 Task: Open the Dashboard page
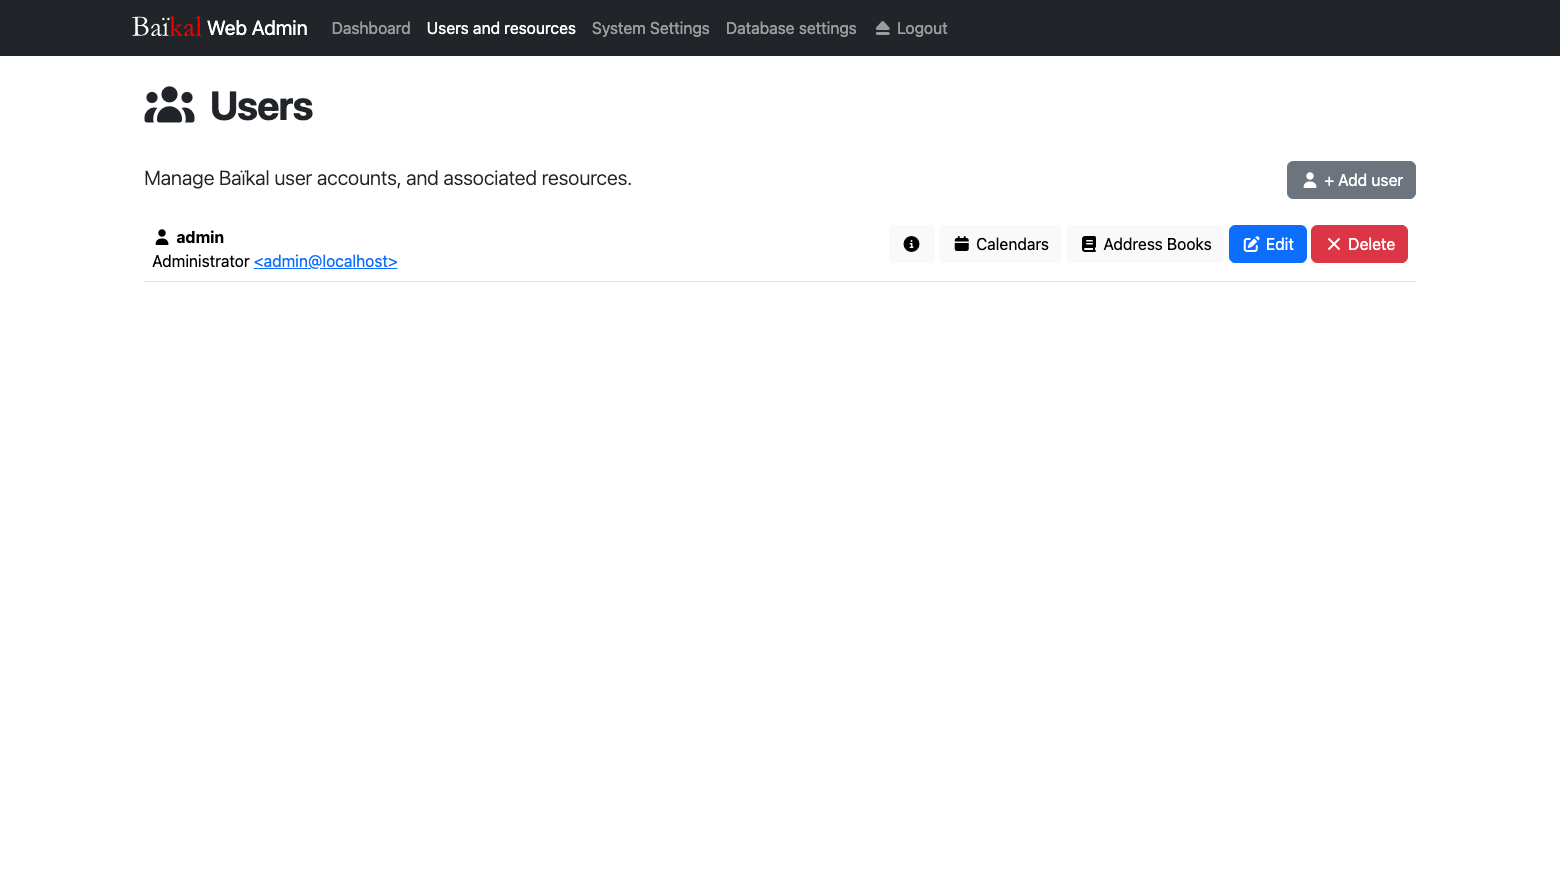(371, 28)
